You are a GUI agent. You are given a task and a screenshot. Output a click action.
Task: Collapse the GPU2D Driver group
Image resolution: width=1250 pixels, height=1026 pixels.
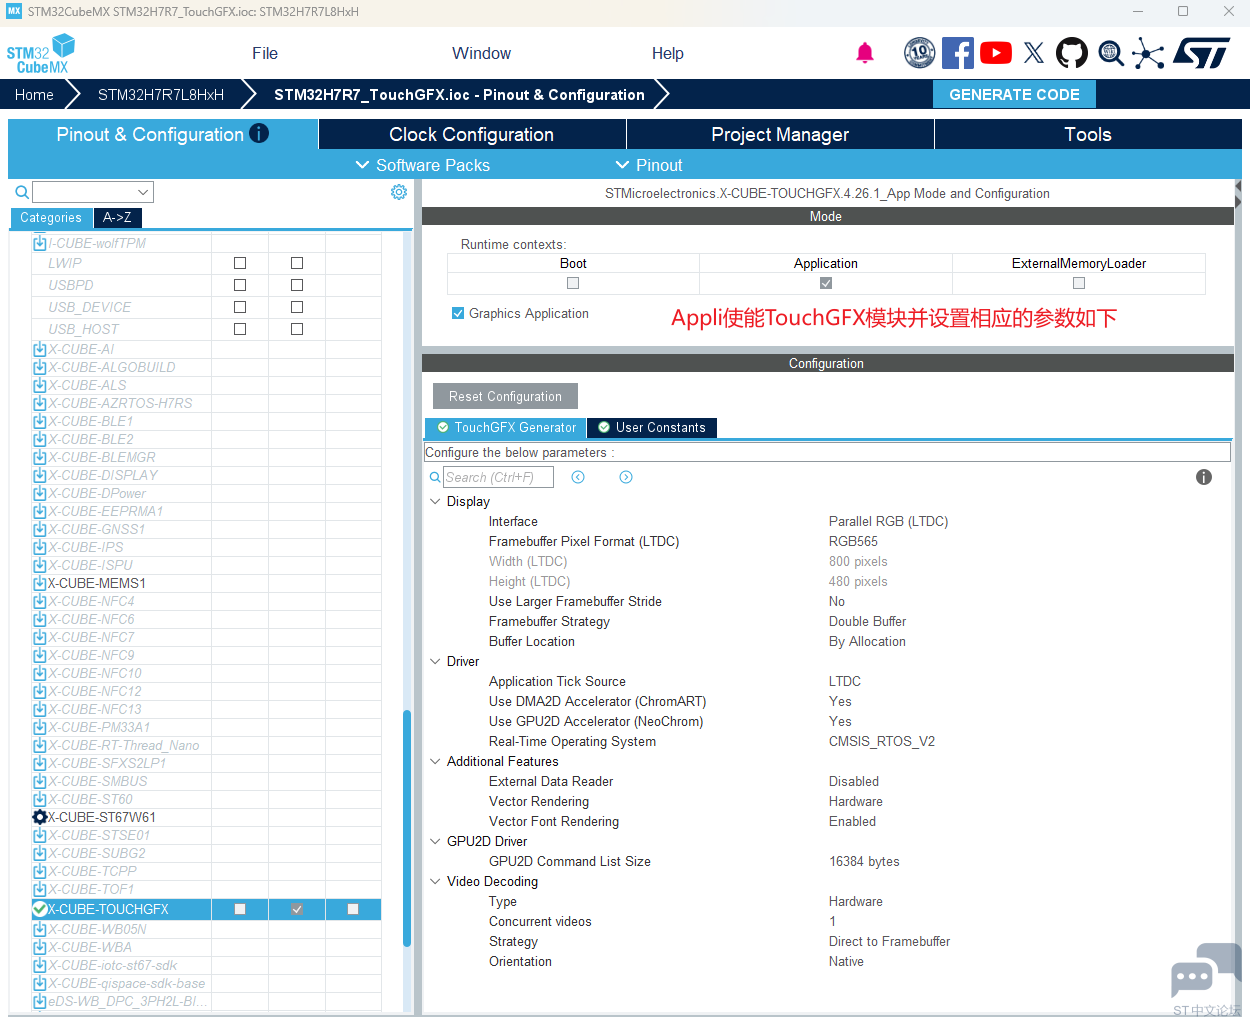click(435, 841)
